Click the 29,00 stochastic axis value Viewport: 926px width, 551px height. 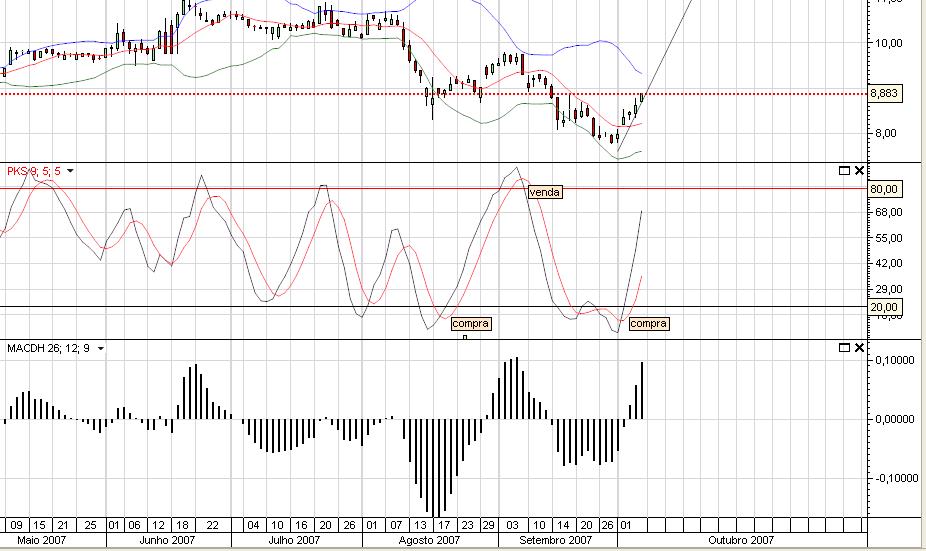(889, 289)
